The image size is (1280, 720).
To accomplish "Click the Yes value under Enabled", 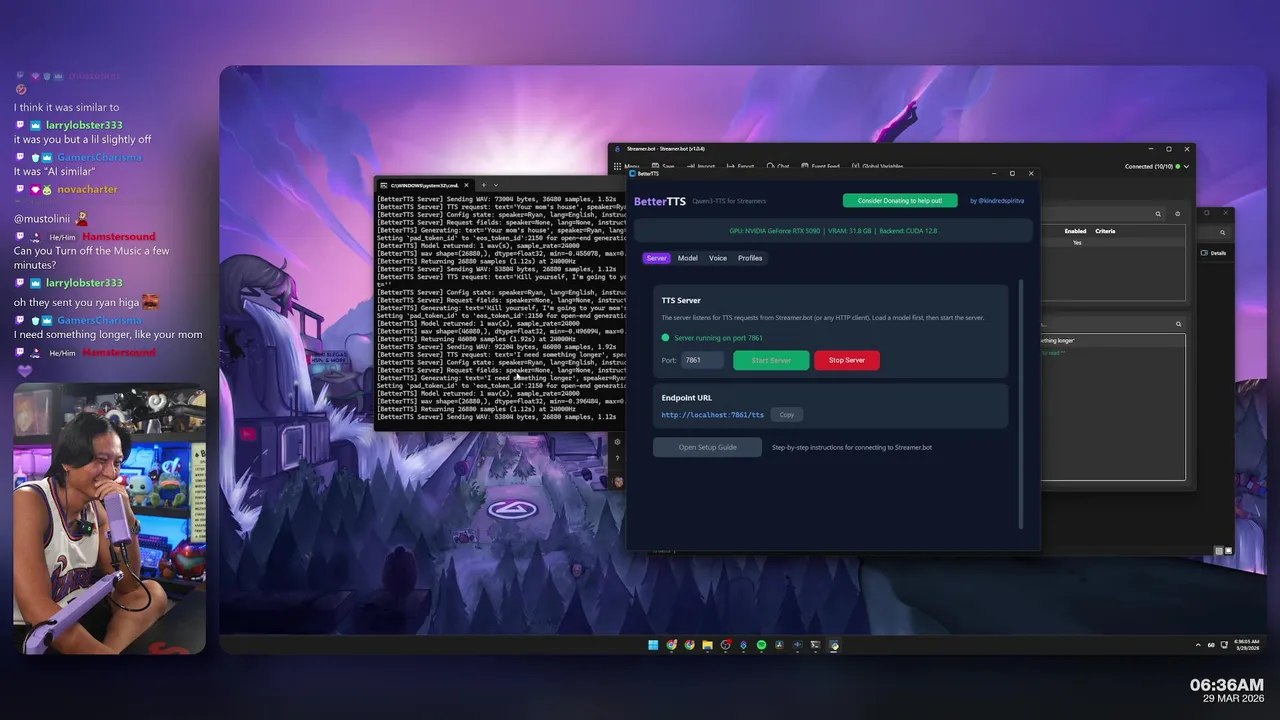I will (x=1077, y=243).
